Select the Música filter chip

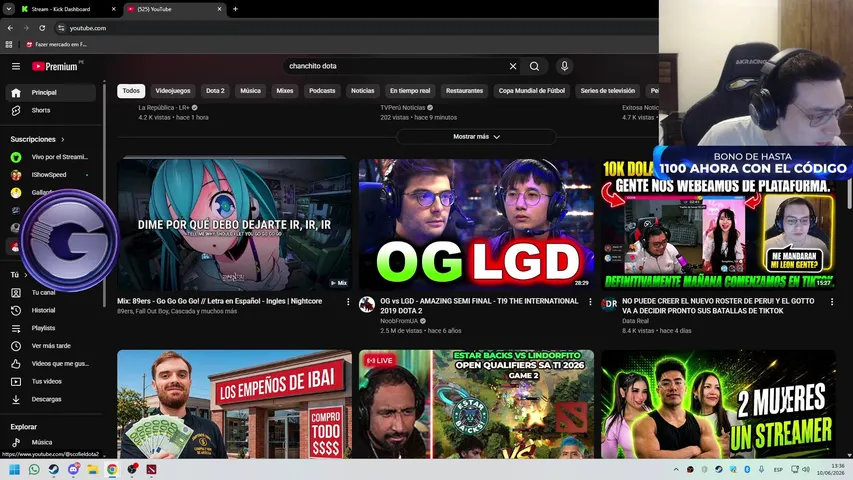tap(250, 91)
